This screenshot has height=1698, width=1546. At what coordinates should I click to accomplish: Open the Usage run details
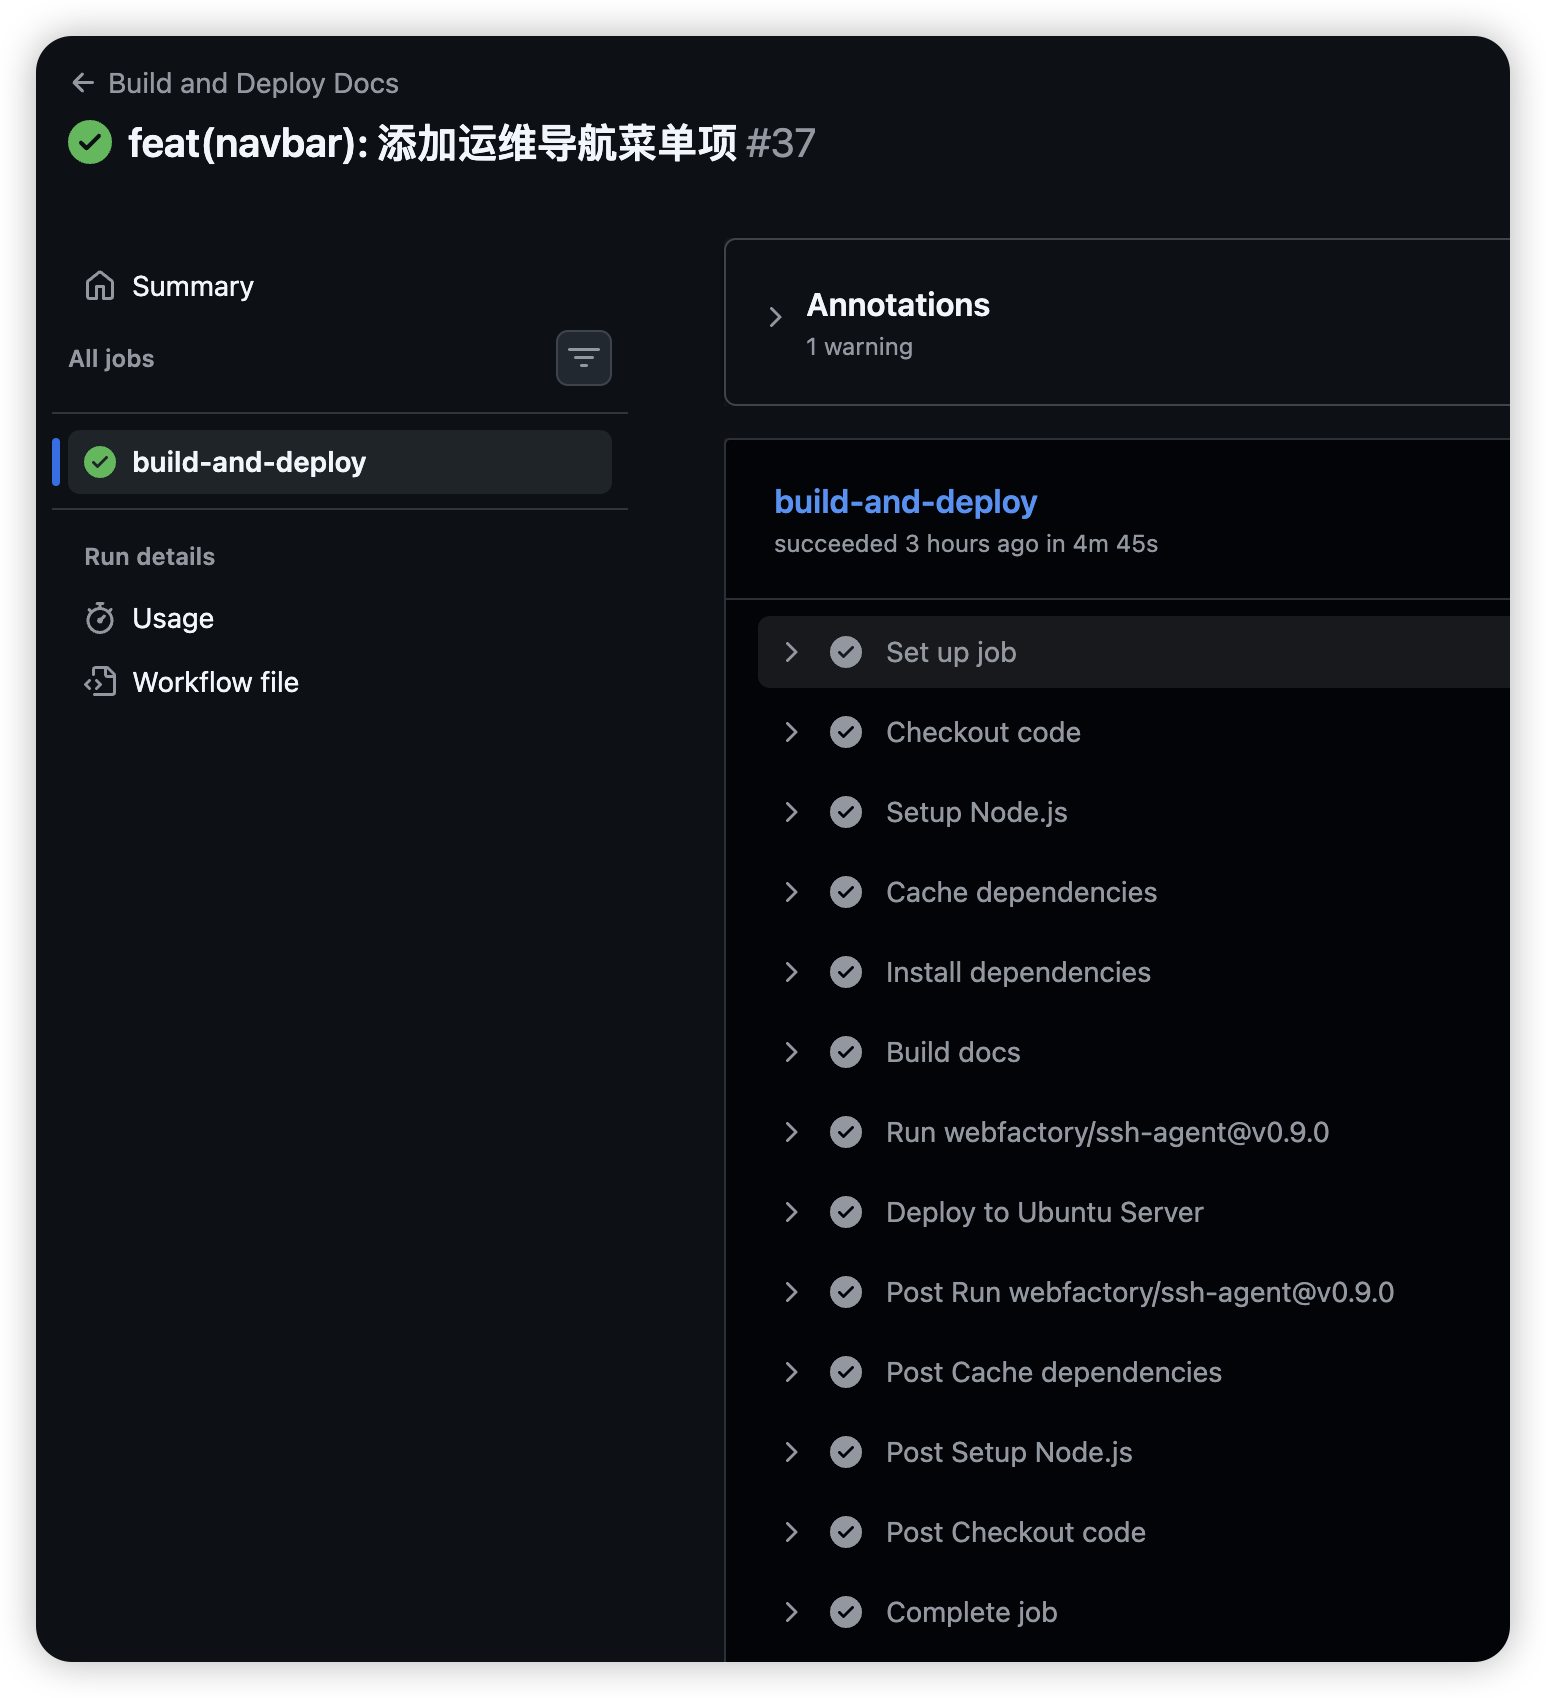[x=173, y=619]
